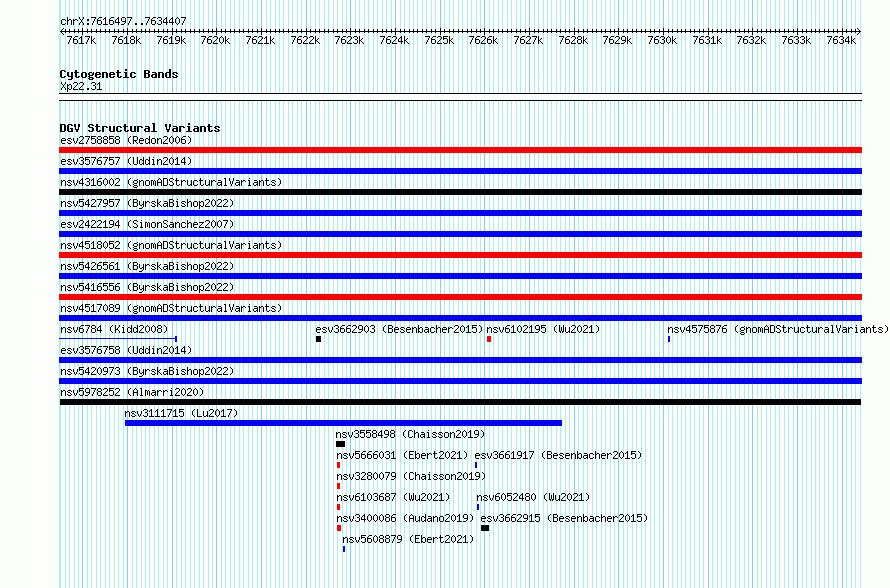
Task: Click the 7625k ruler position
Action: (439, 40)
